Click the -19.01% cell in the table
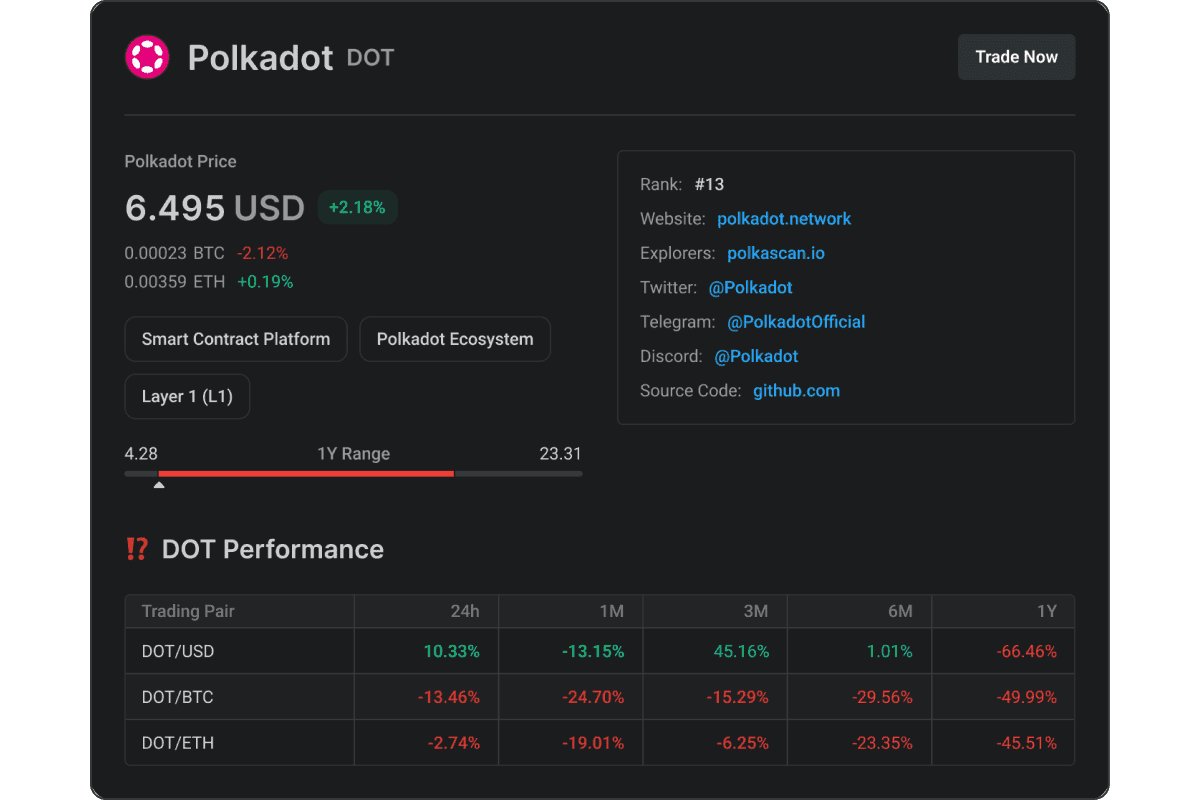The image size is (1200, 800). click(592, 743)
